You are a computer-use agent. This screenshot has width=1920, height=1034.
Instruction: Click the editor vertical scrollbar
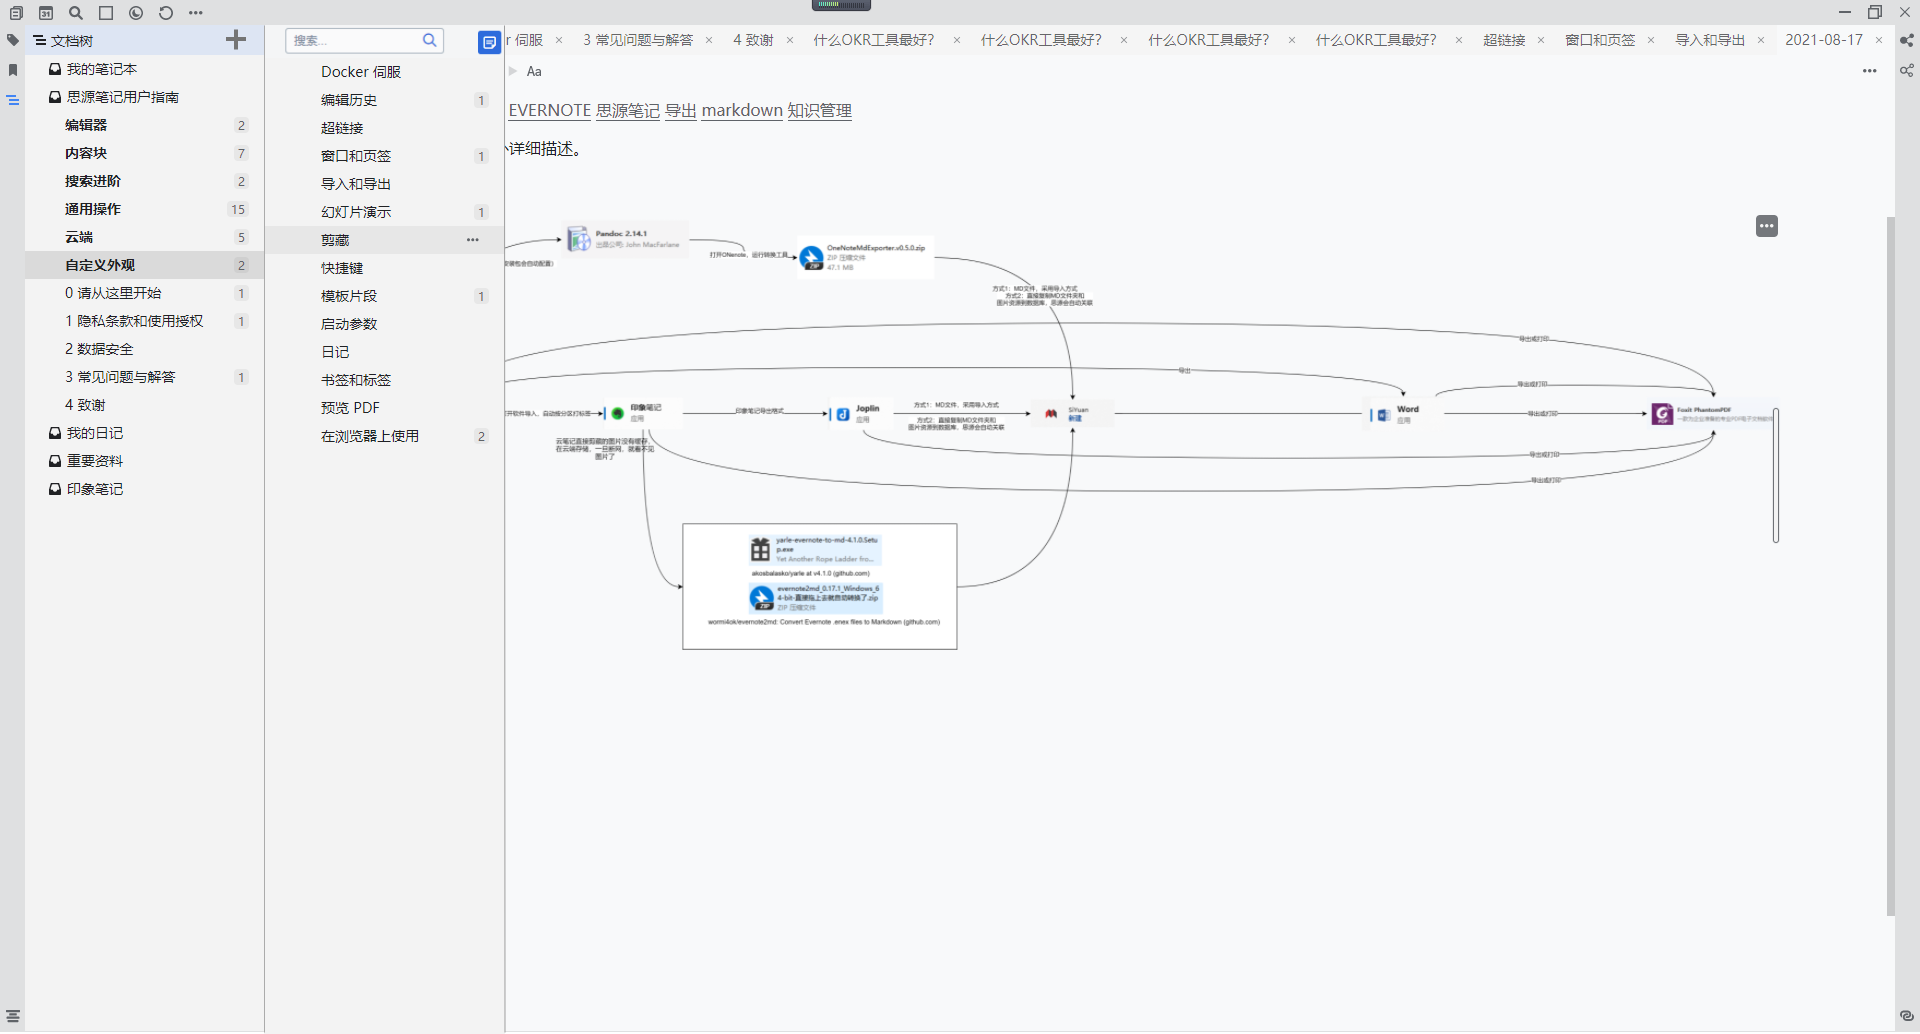coord(1890,565)
